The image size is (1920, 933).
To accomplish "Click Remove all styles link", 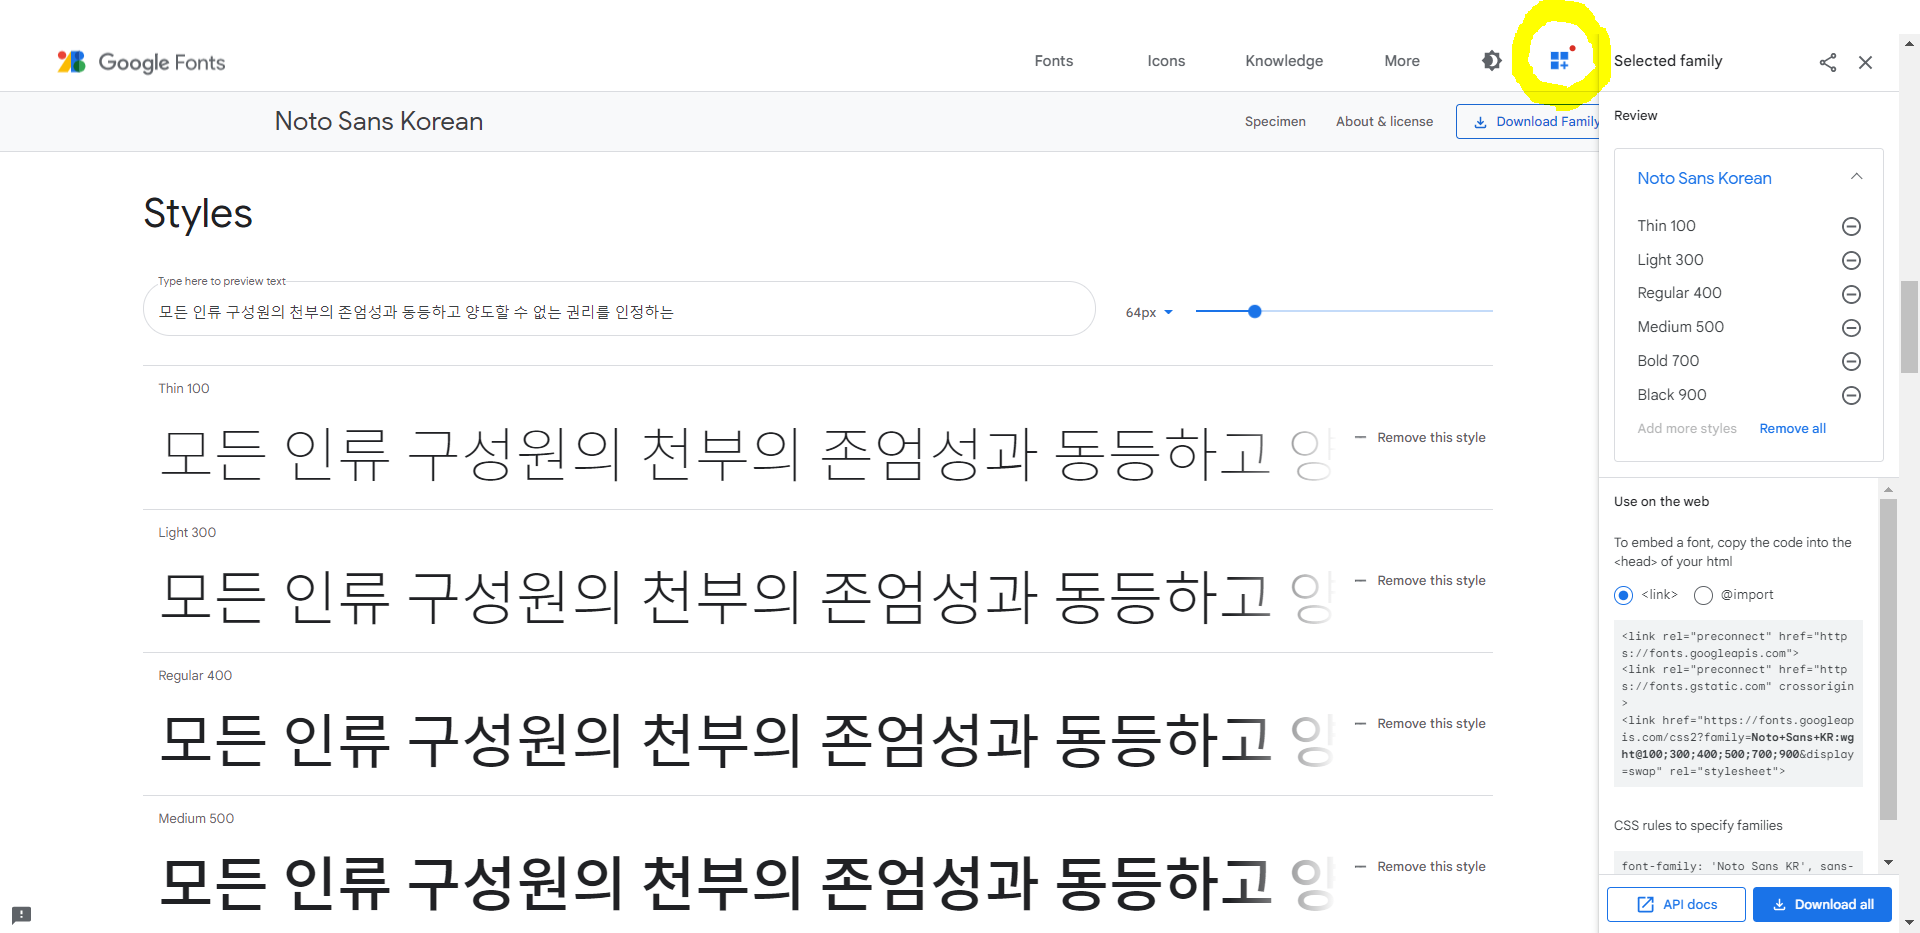I will click(1792, 428).
